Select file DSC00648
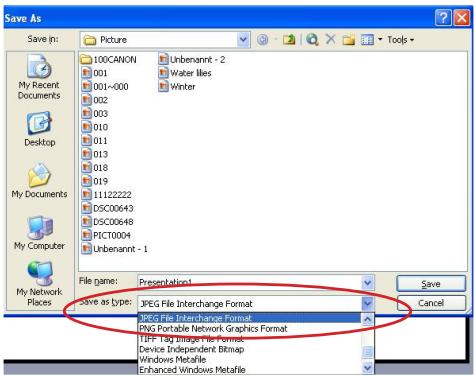475x376 pixels. [x=107, y=222]
